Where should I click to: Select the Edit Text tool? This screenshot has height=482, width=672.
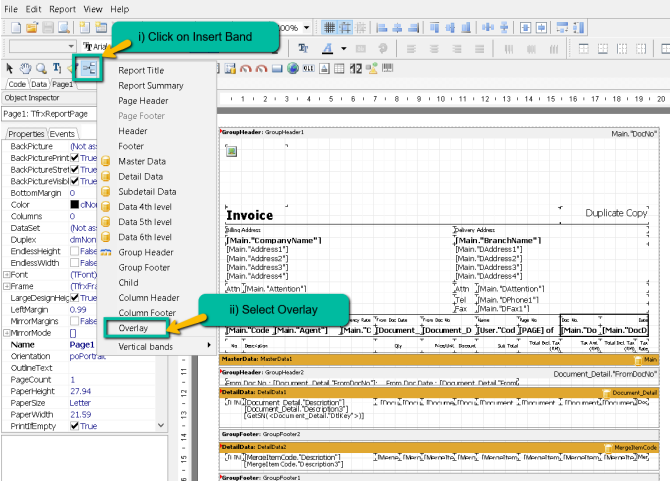pos(57,68)
